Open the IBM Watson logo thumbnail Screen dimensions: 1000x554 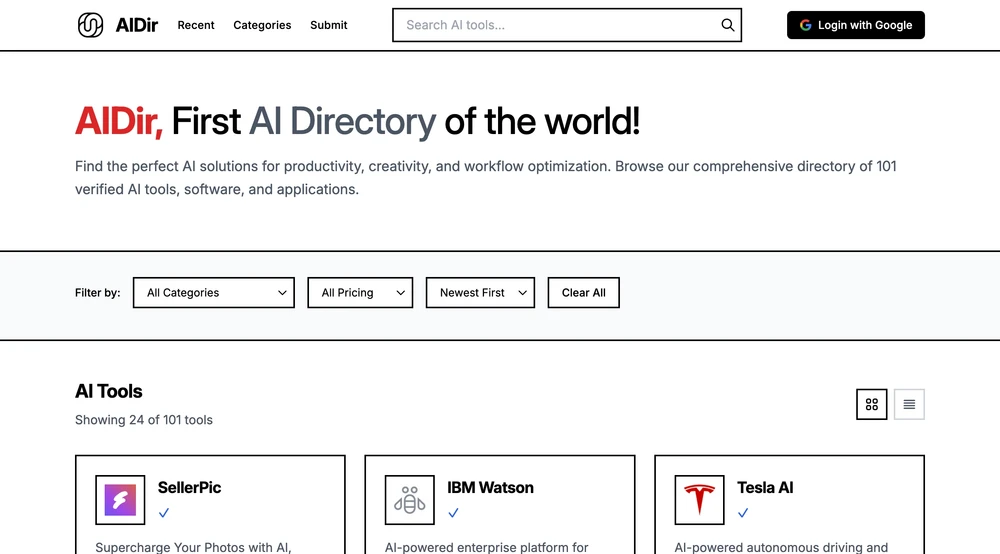(x=409, y=500)
